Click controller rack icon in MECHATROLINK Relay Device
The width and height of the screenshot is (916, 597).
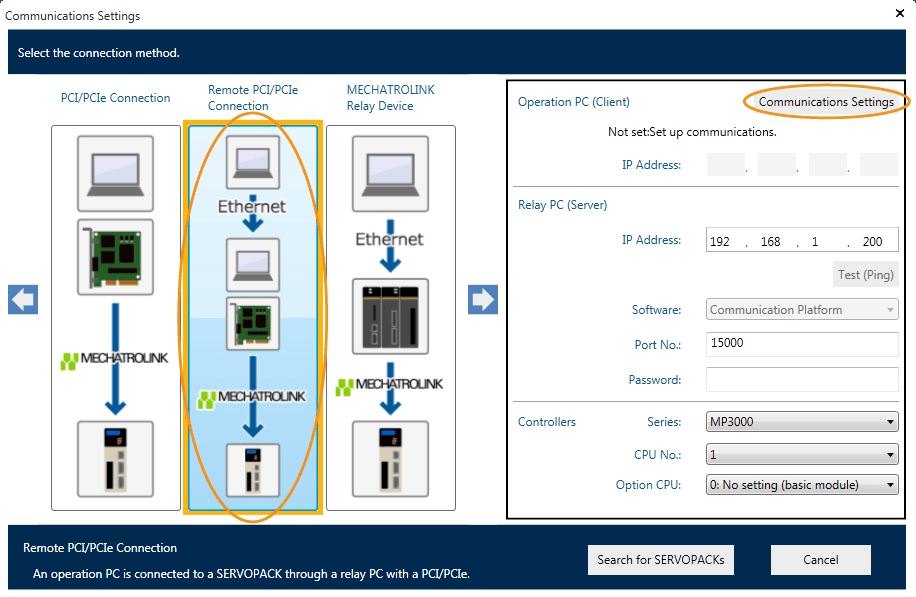[390, 317]
